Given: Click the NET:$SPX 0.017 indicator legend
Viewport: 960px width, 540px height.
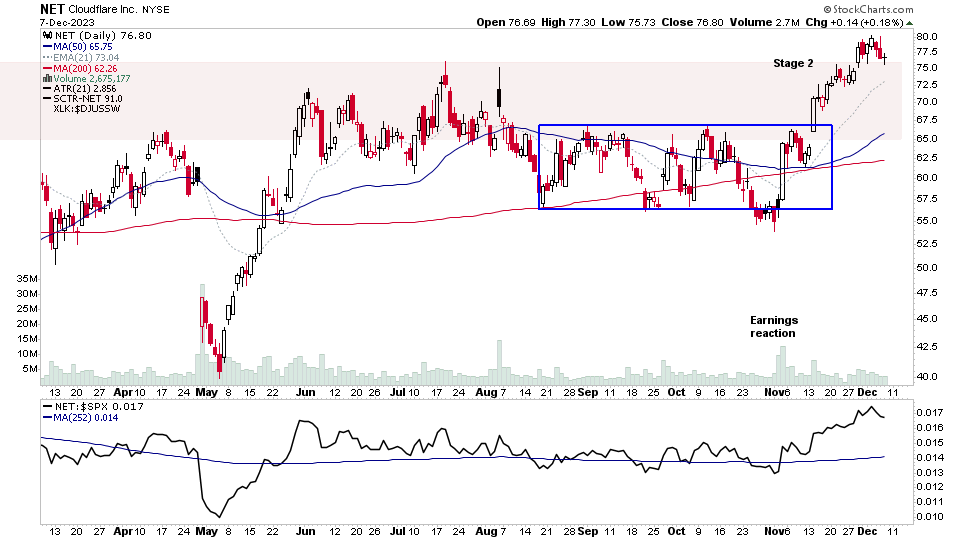Looking at the screenshot, I should coord(99,407).
